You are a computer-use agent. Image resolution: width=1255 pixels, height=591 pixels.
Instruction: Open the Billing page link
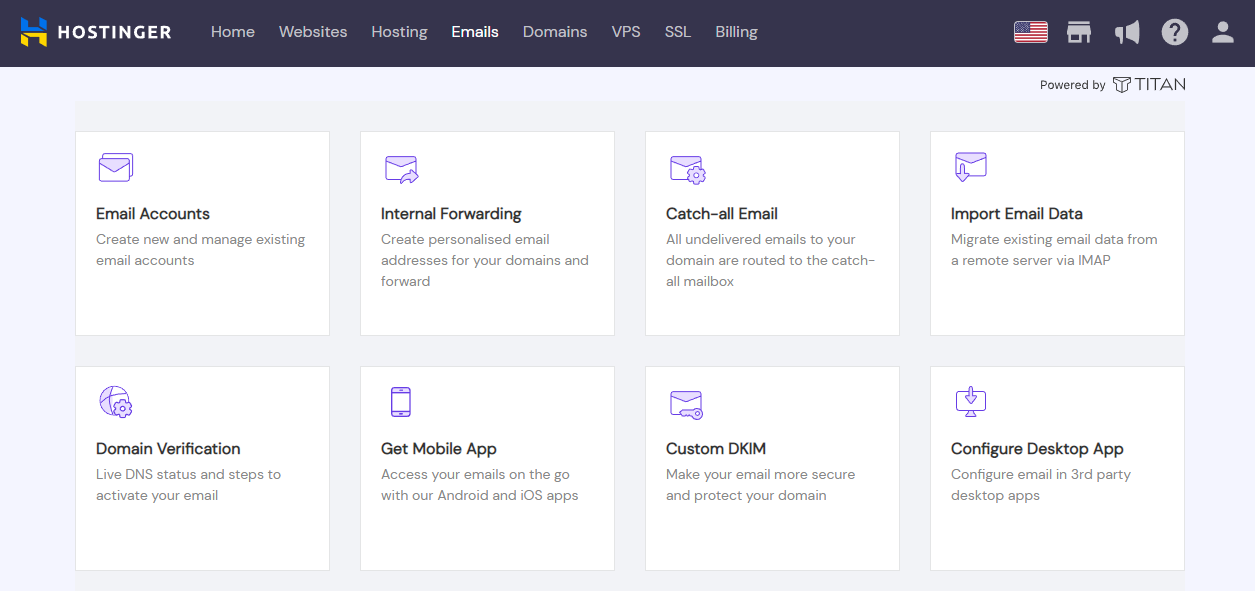[736, 32]
